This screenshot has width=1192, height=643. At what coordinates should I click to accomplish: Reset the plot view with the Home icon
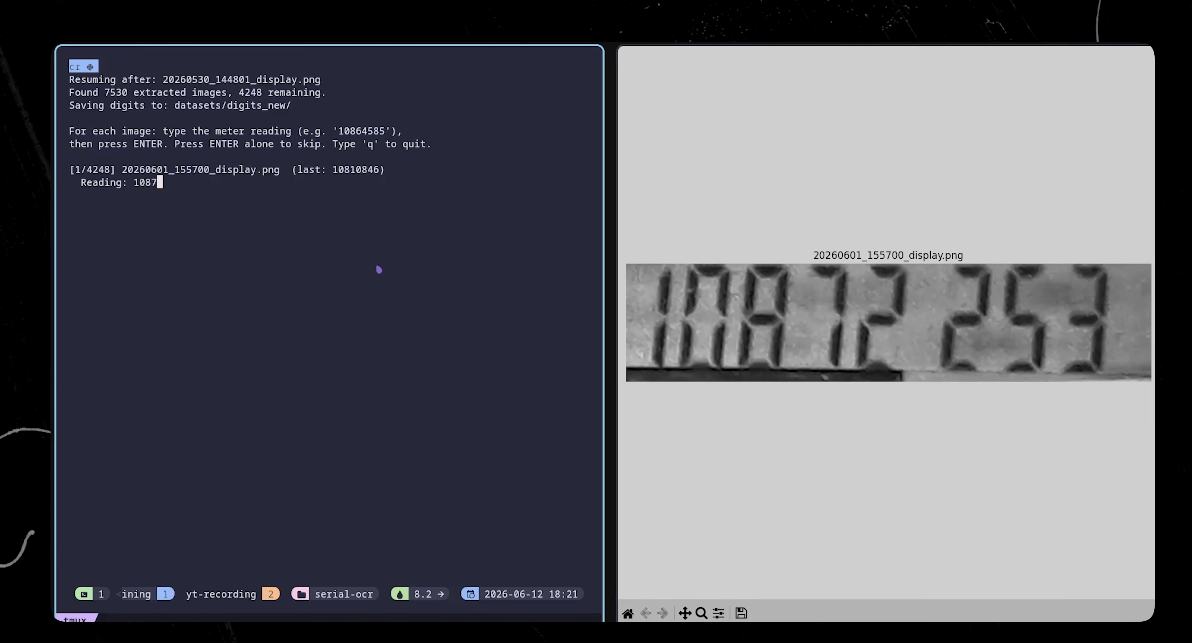[x=627, y=613]
